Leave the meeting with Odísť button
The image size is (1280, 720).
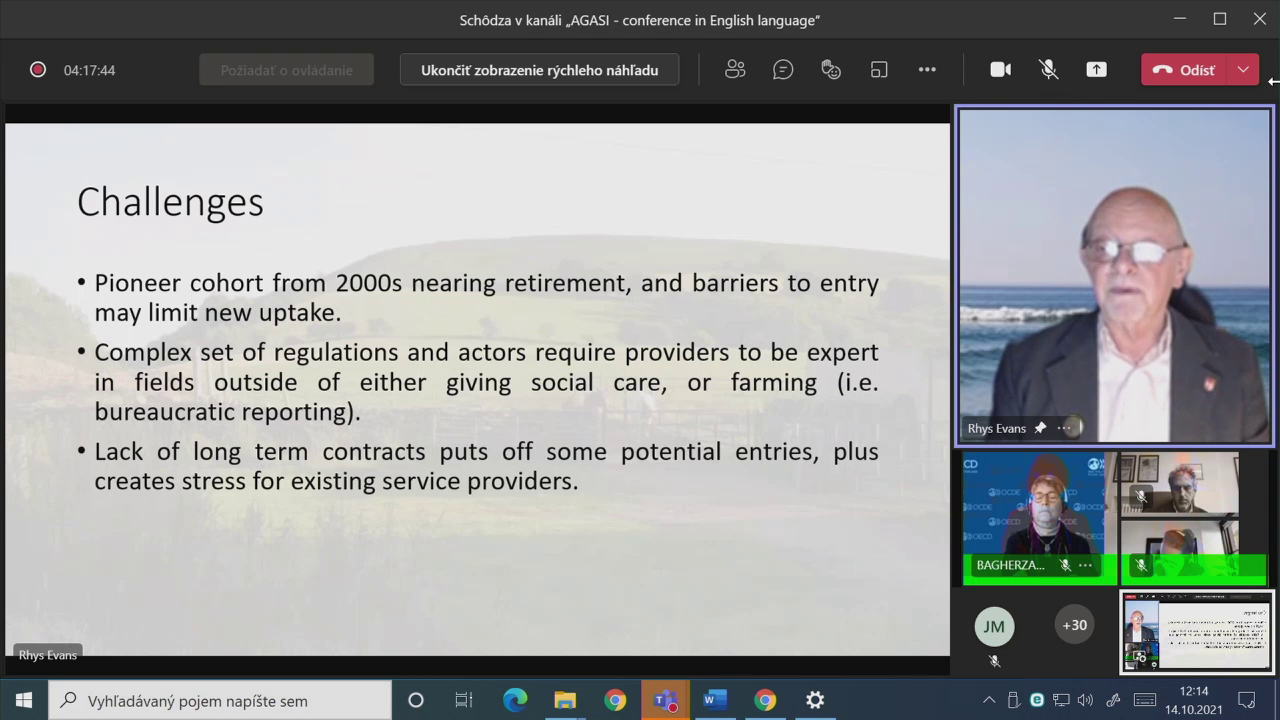pos(1186,70)
